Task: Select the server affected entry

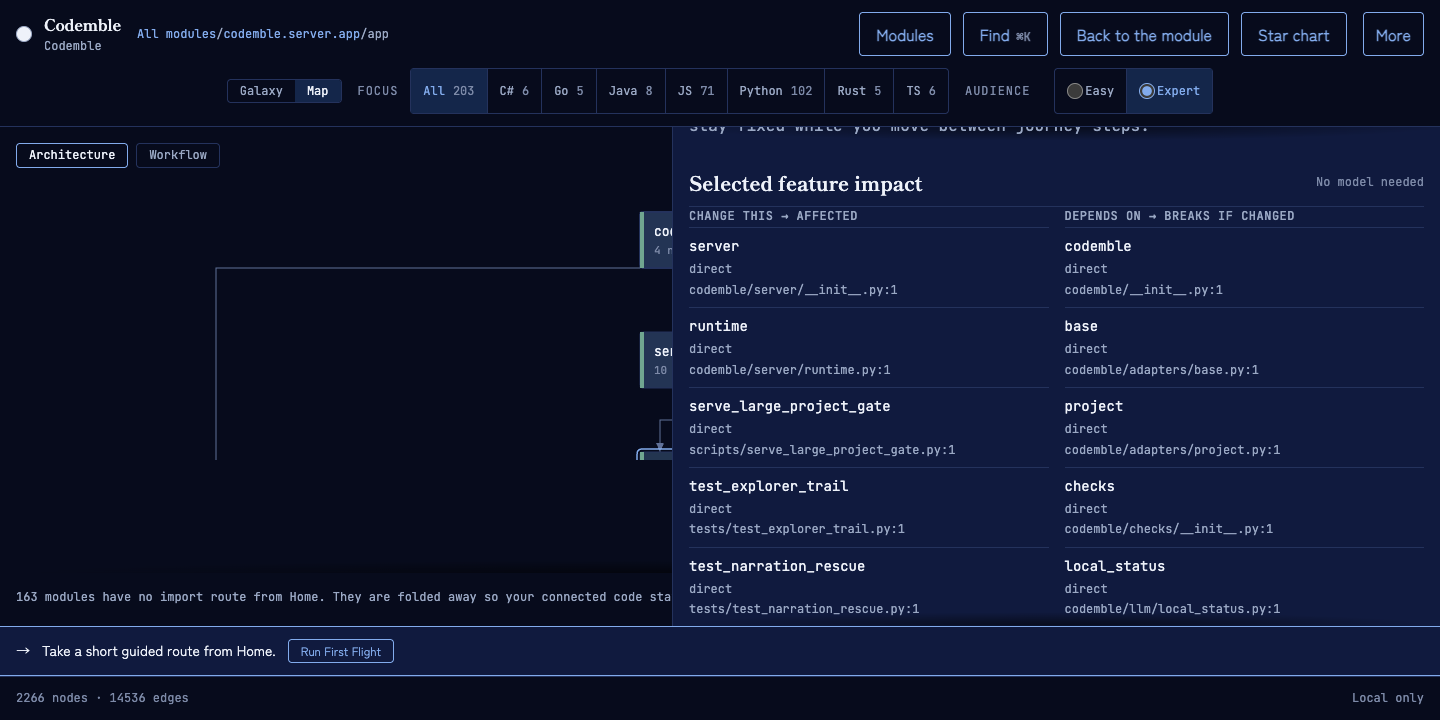Action: click(869, 267)
